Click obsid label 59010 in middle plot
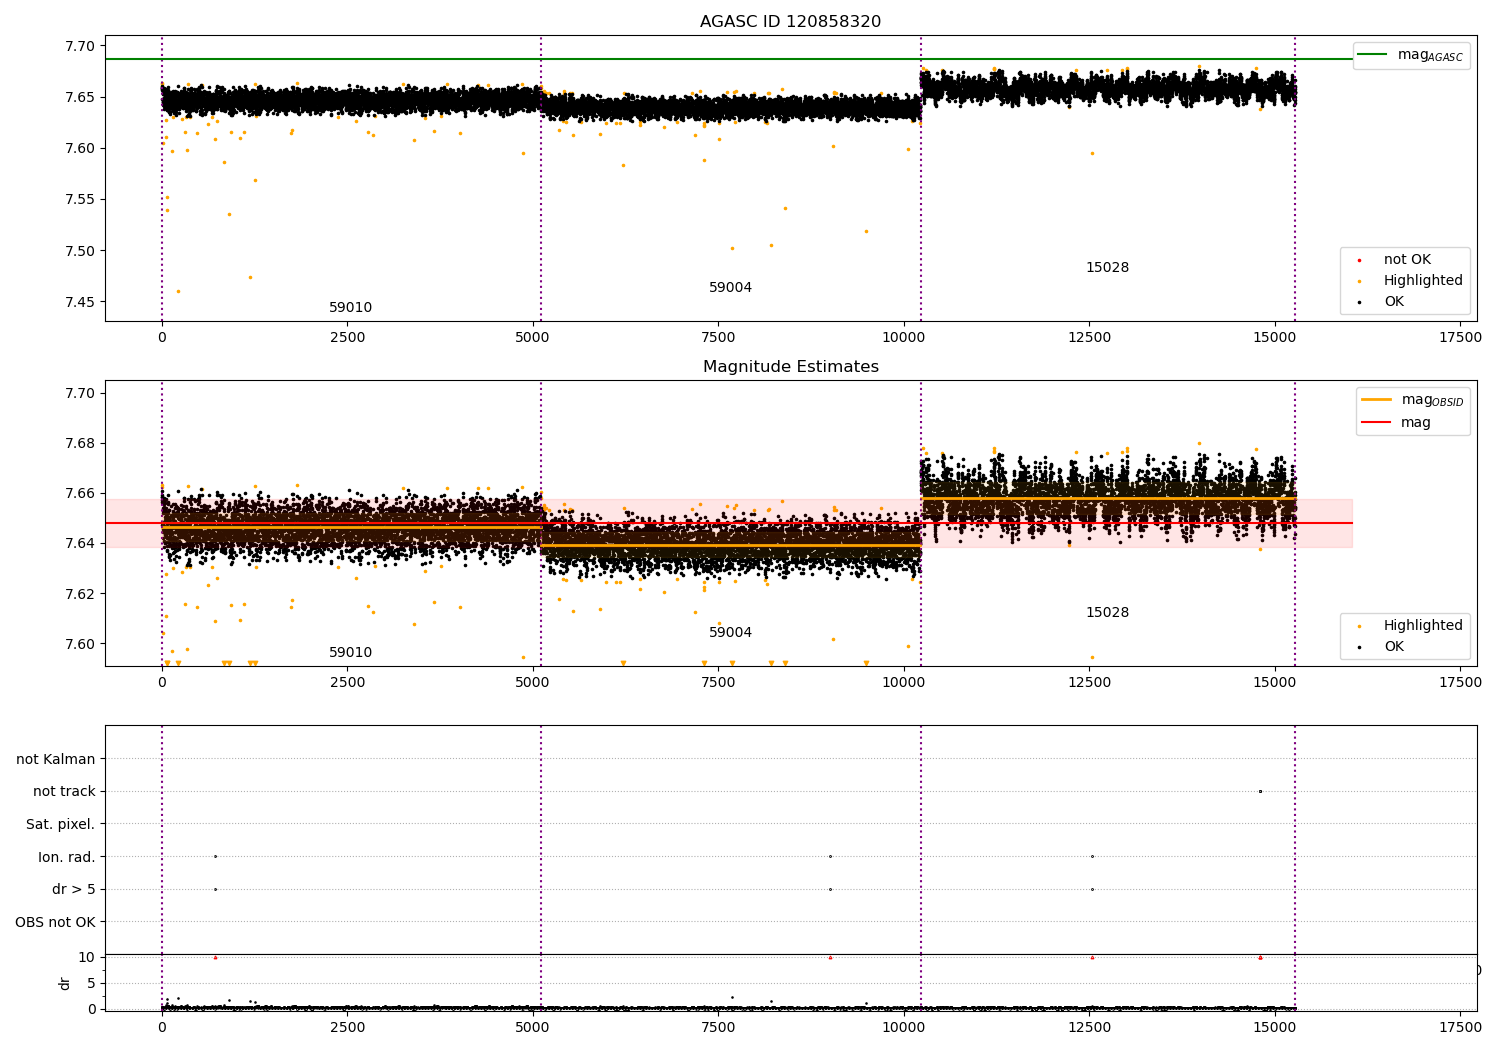1500x1050 pixels. pyautogui.click(x=350, y=653)
